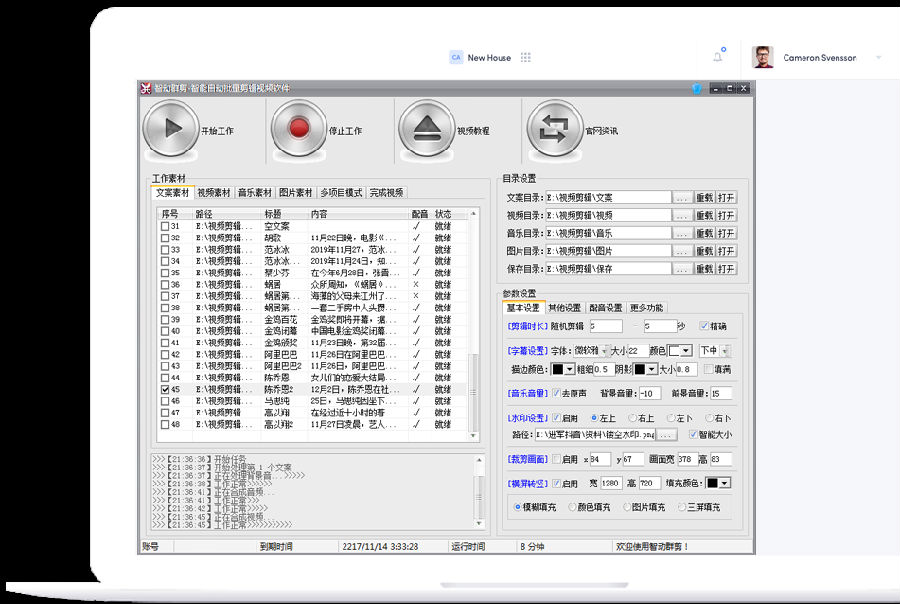Switch to the 其他设置 tab
The height and width of the screenshot is (604, 900).
(x=564, y=308)
